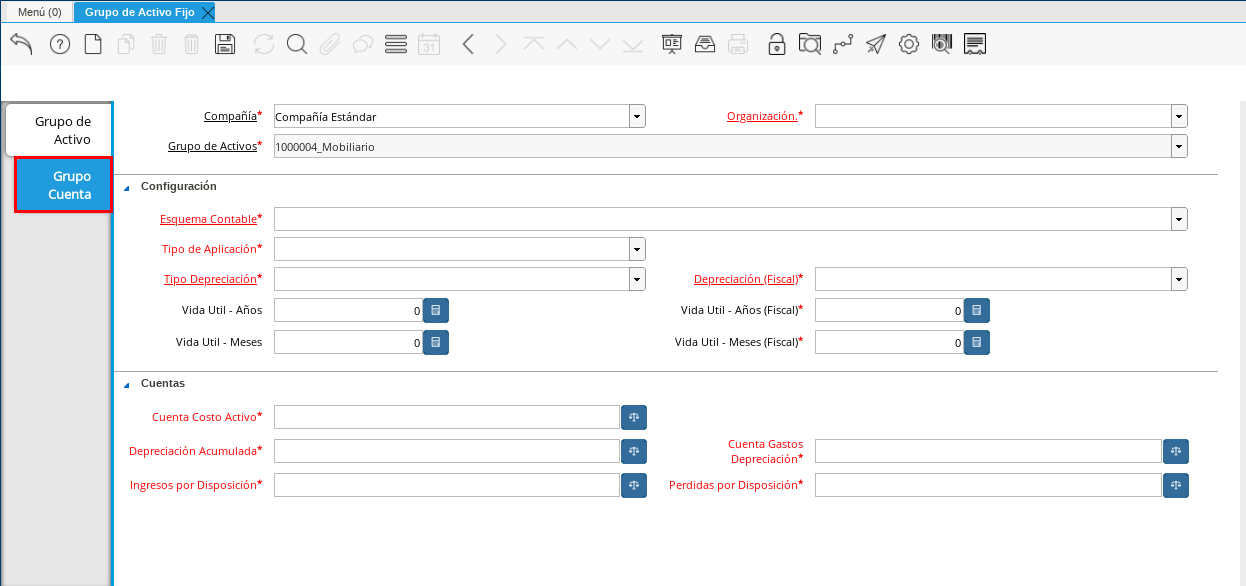Open the Depreciación (Fiscal) dropdown arrow
The image size is (1246, 586).
[1179, 279]
